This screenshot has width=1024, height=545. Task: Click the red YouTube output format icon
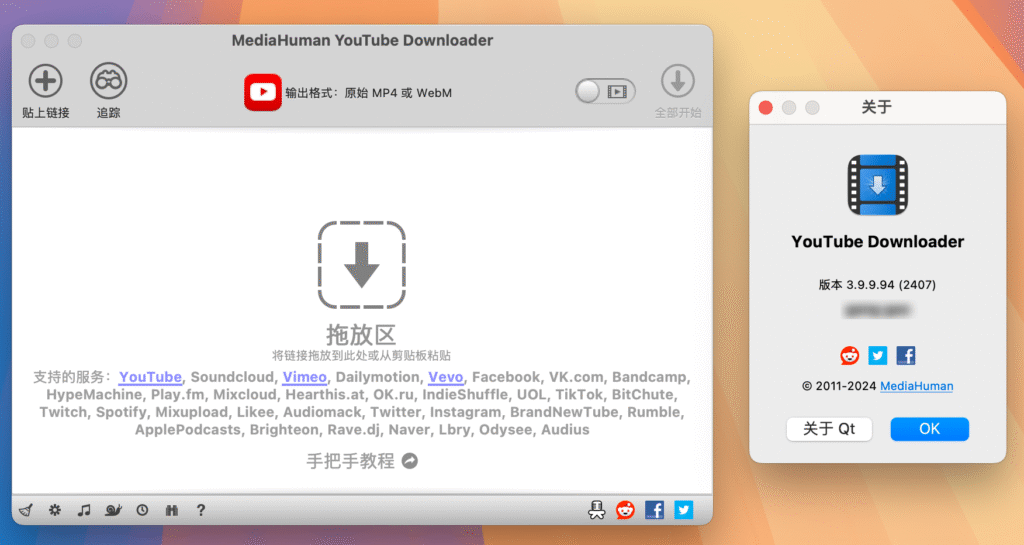263,92
